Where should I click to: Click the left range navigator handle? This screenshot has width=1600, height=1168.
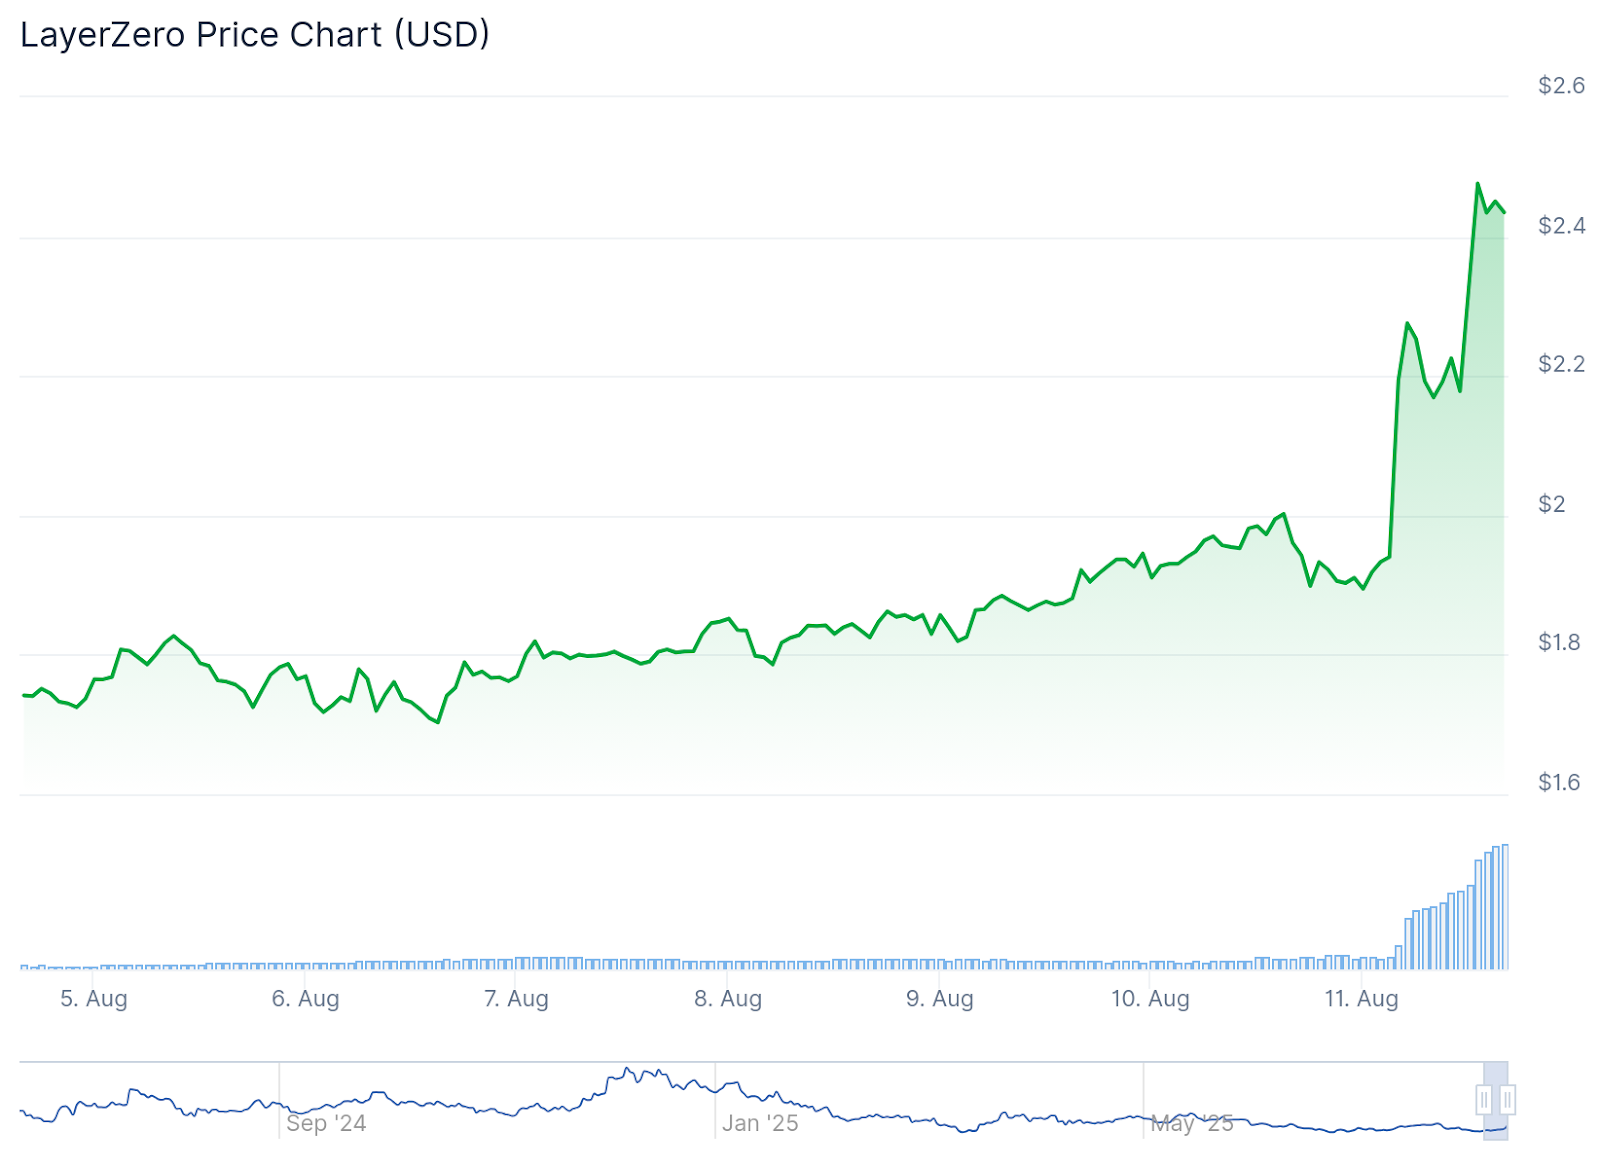coord(1484,1099)
